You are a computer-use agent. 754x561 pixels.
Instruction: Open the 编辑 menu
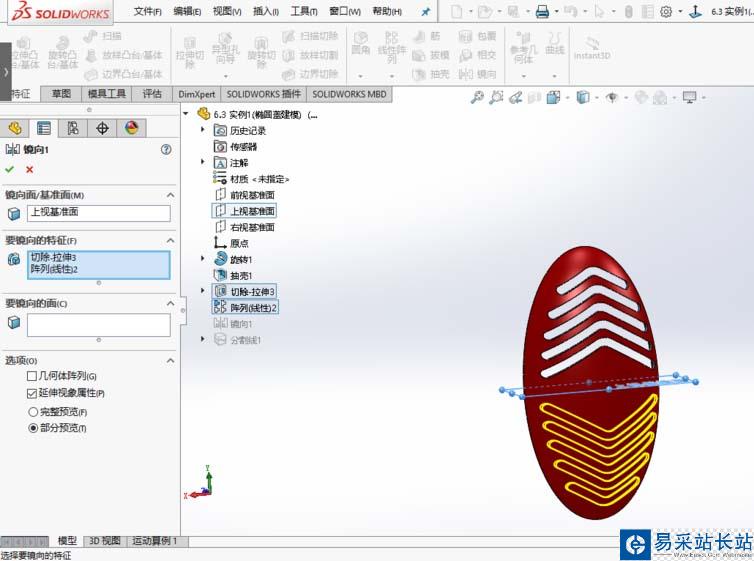(x=187, y=11)
